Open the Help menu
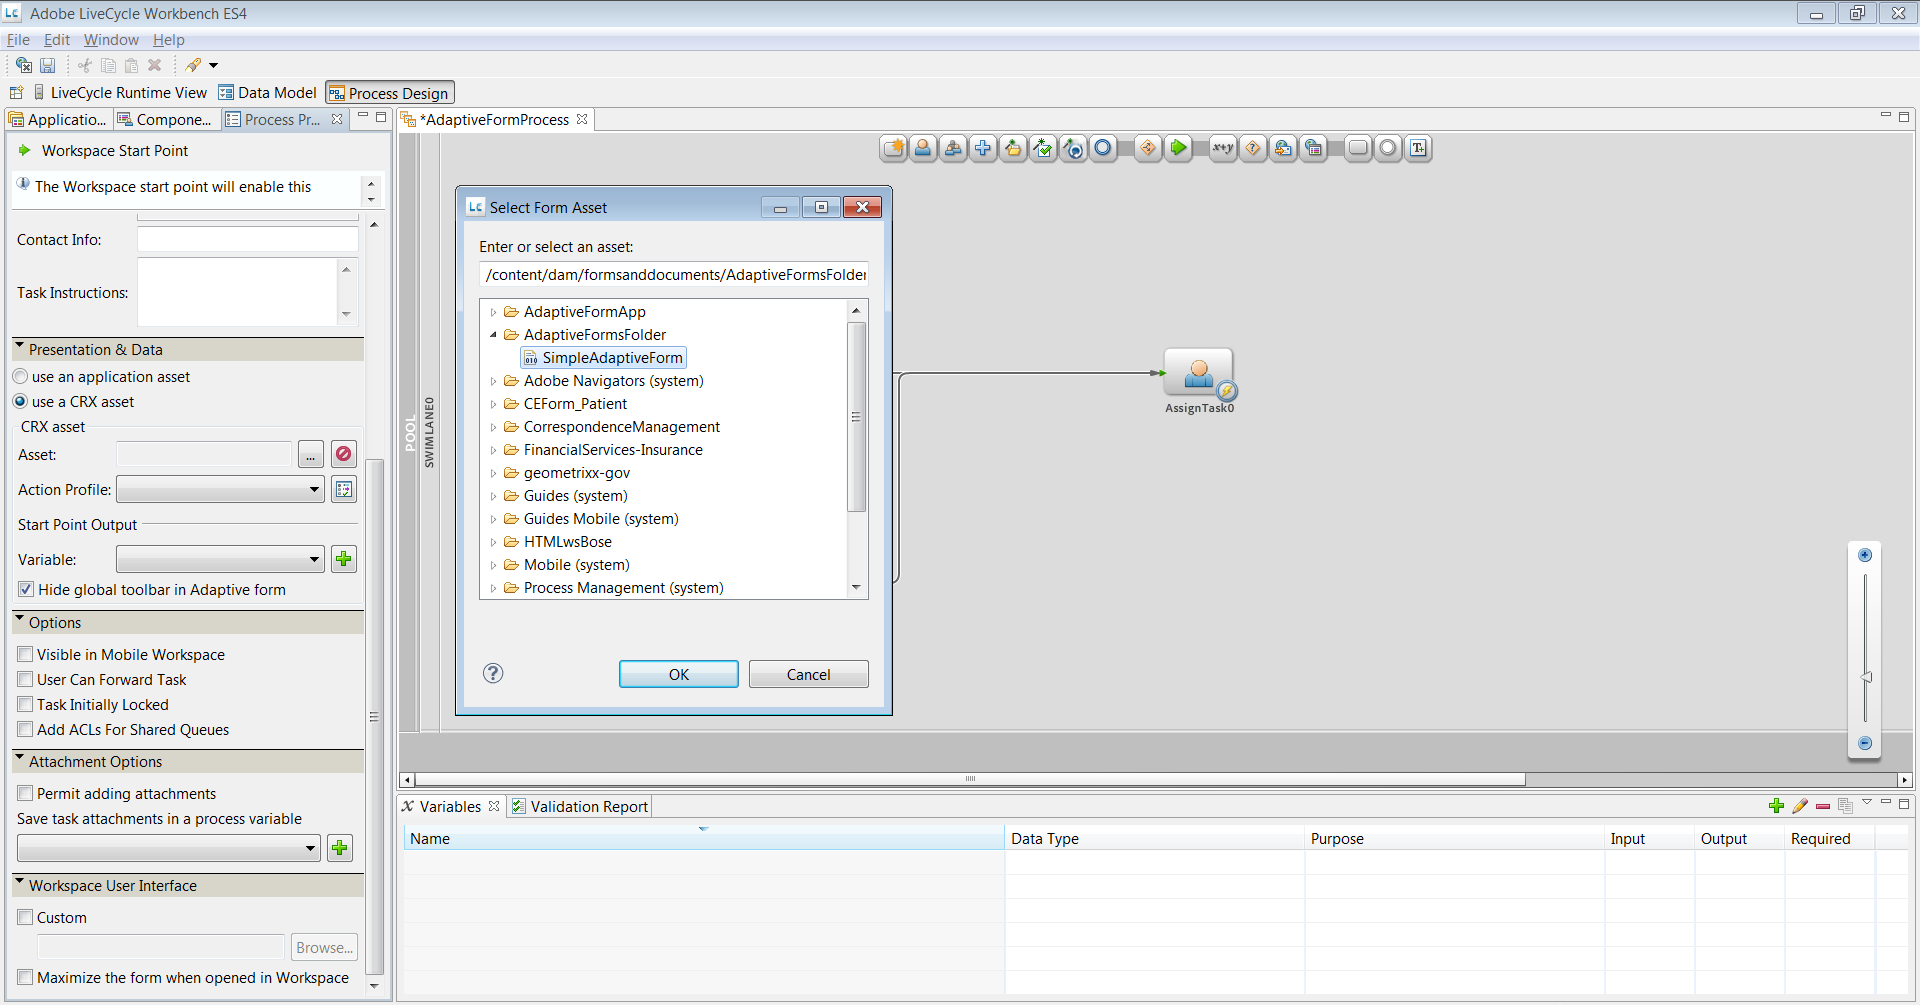1920x1005 pixels. [x=169, y=40]
